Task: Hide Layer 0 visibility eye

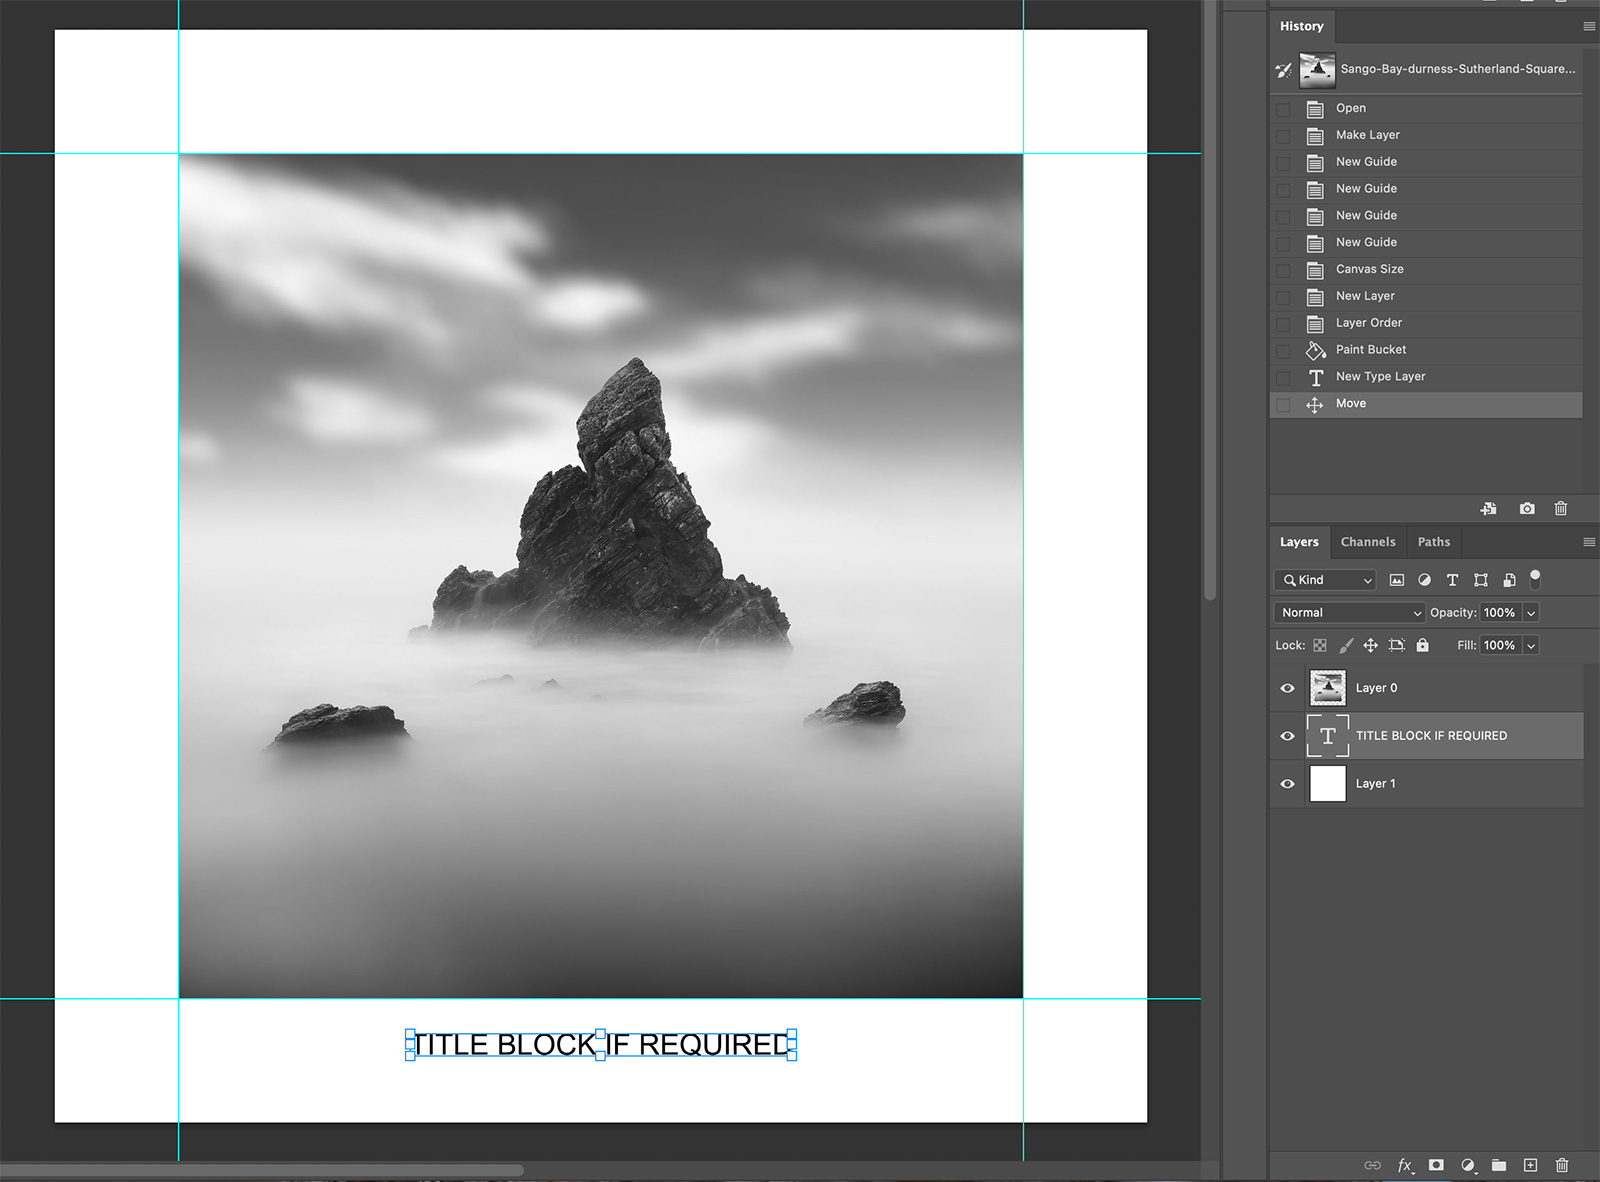Action: (x=1287, y=688)
